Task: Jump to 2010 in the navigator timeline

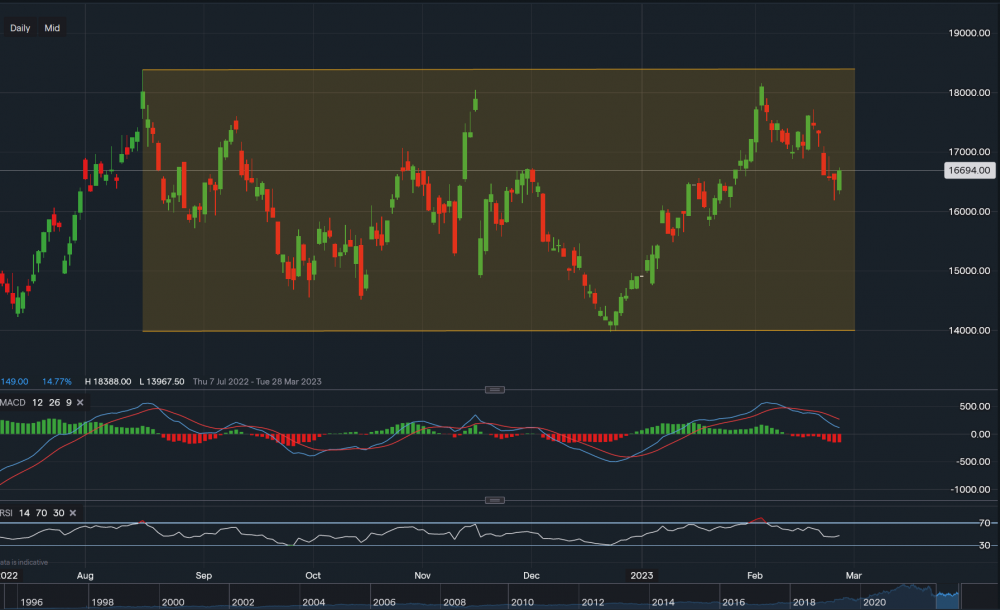Action: [520, 603]
